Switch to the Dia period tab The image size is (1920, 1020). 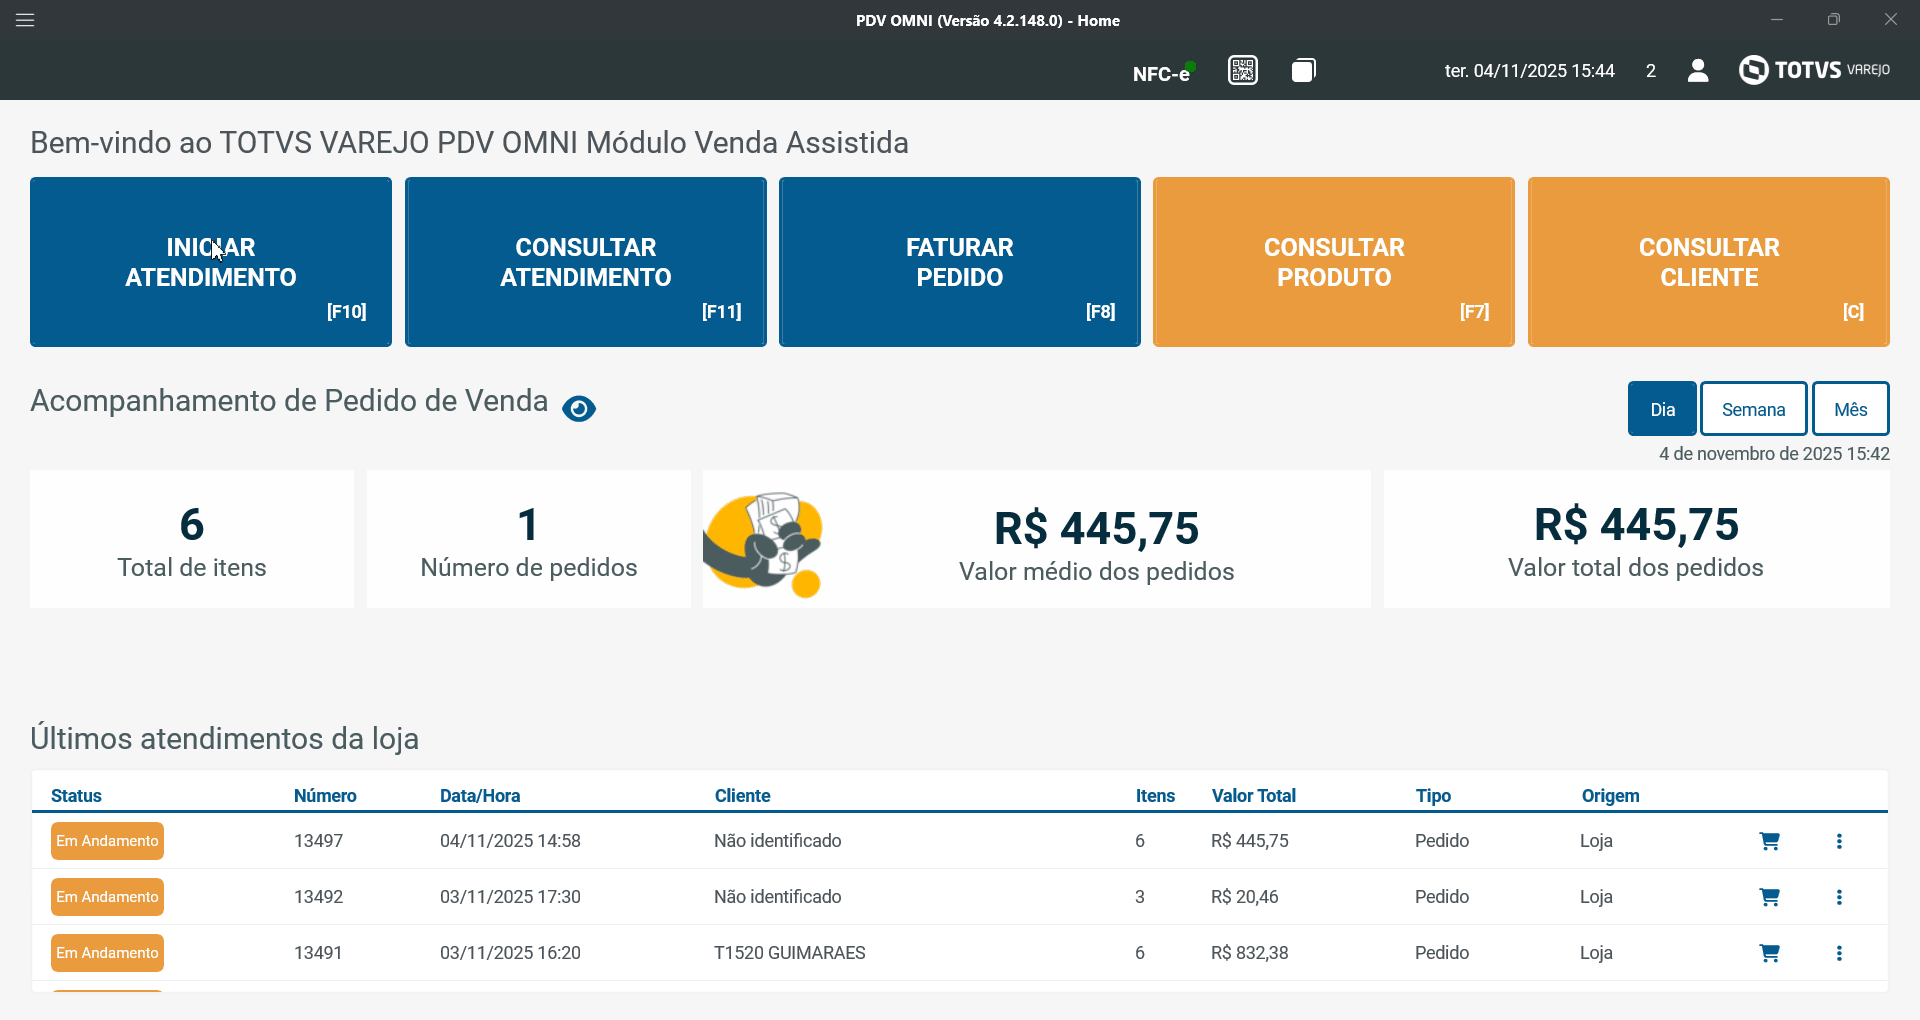(1662, 409)
